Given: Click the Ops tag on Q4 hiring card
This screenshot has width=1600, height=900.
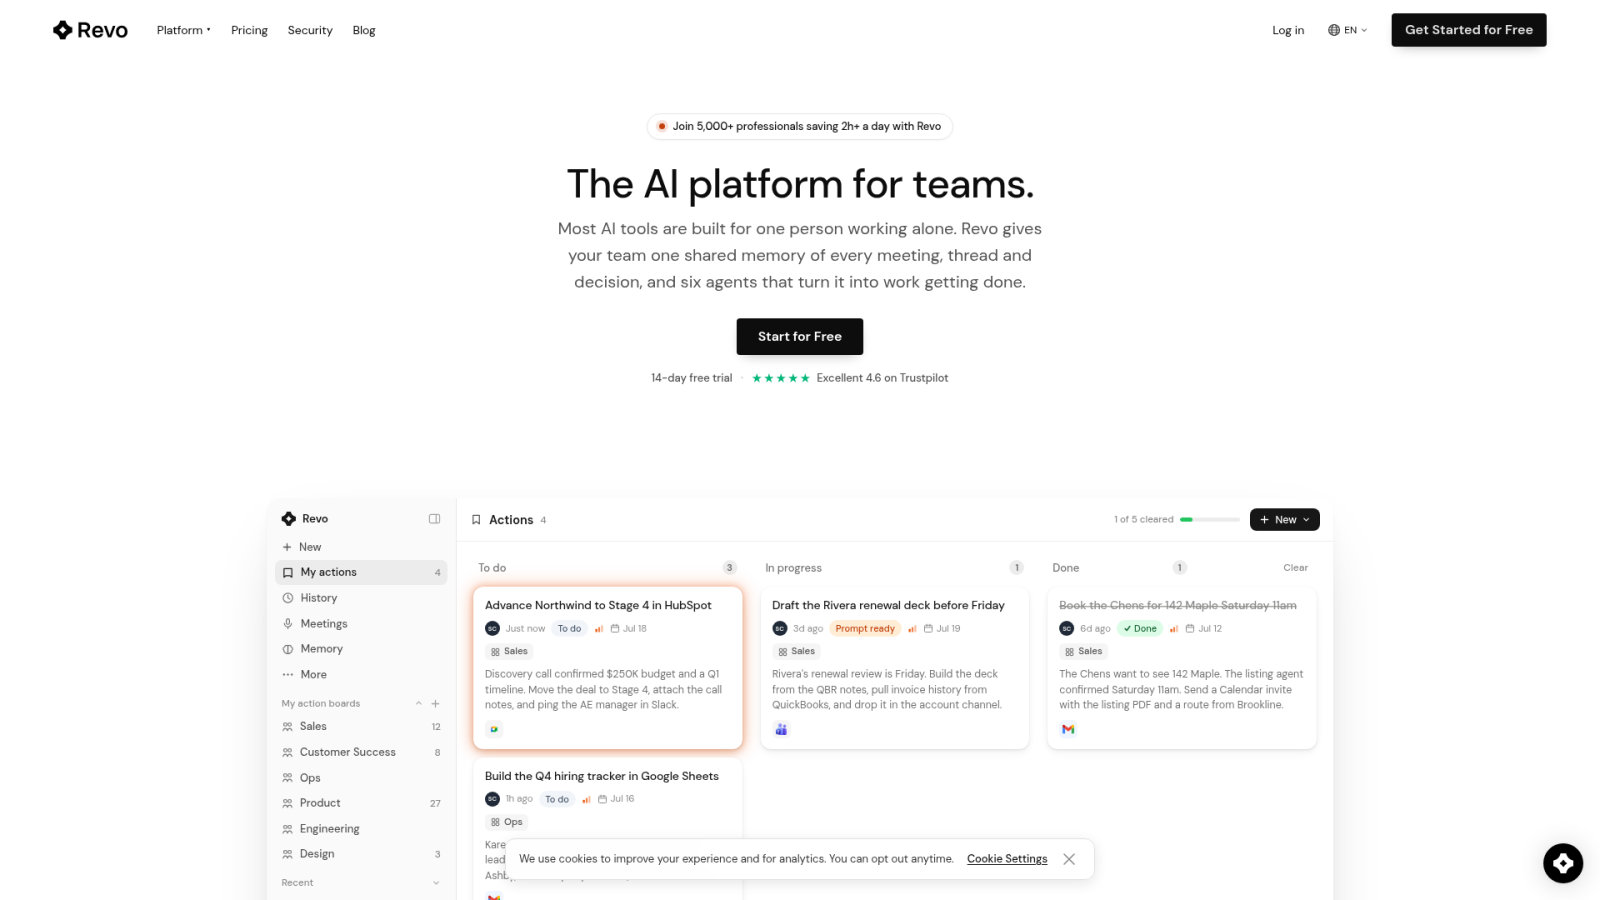Looking at the screenshot, I should (x=507, y=822).
